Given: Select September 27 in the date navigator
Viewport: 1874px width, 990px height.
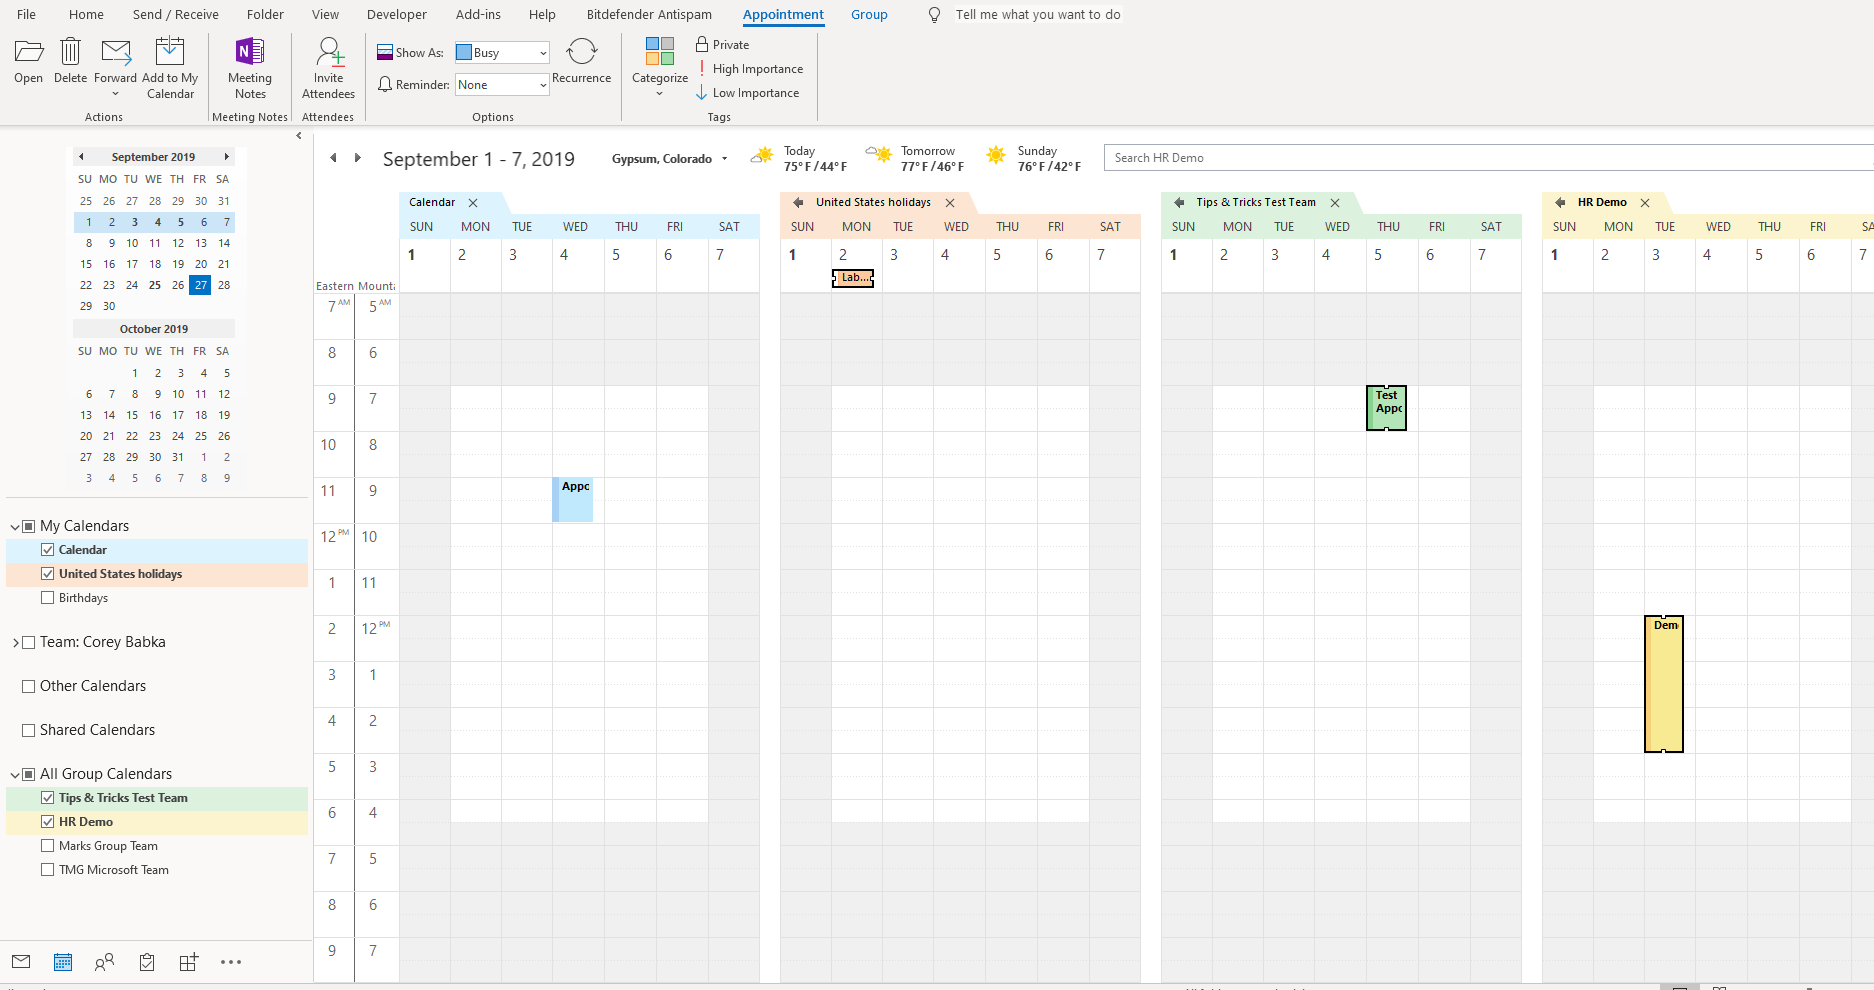Looking at the screenshot, I should tap(201, 285).
